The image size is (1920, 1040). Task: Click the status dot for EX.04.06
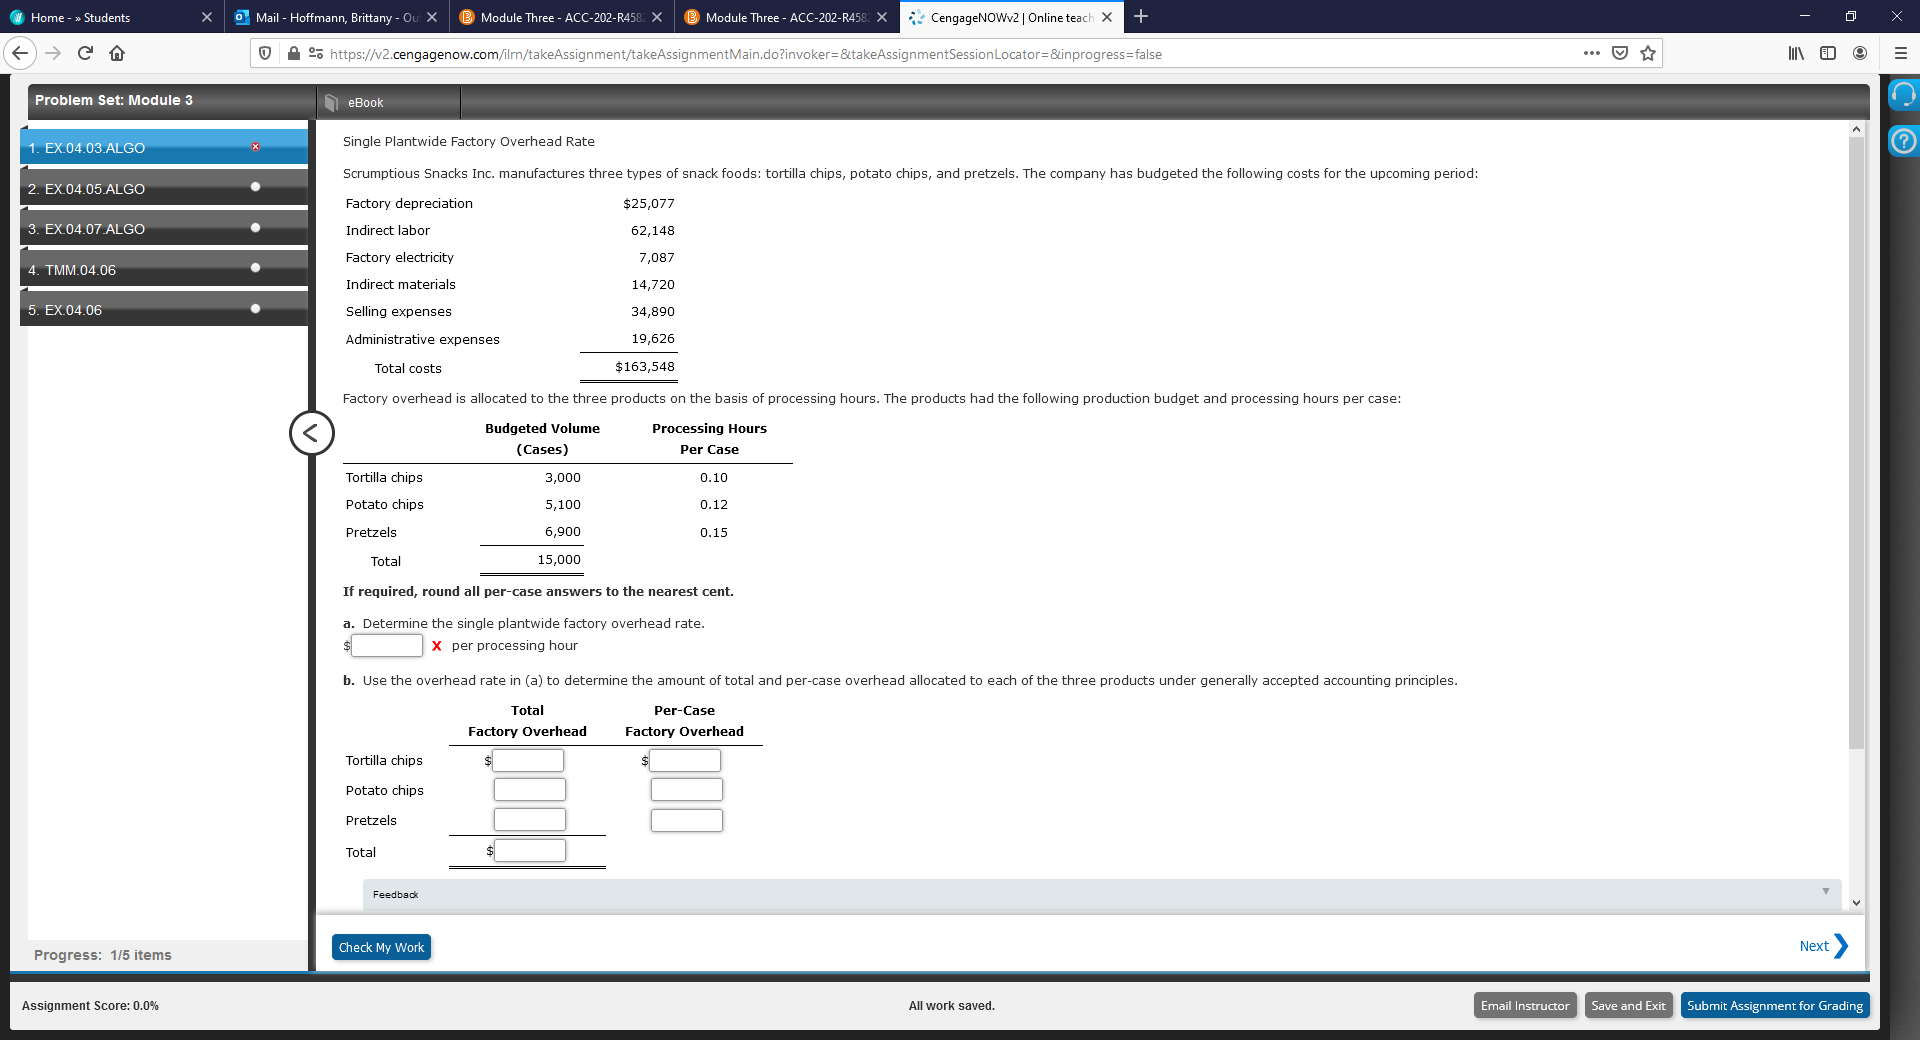256,308
